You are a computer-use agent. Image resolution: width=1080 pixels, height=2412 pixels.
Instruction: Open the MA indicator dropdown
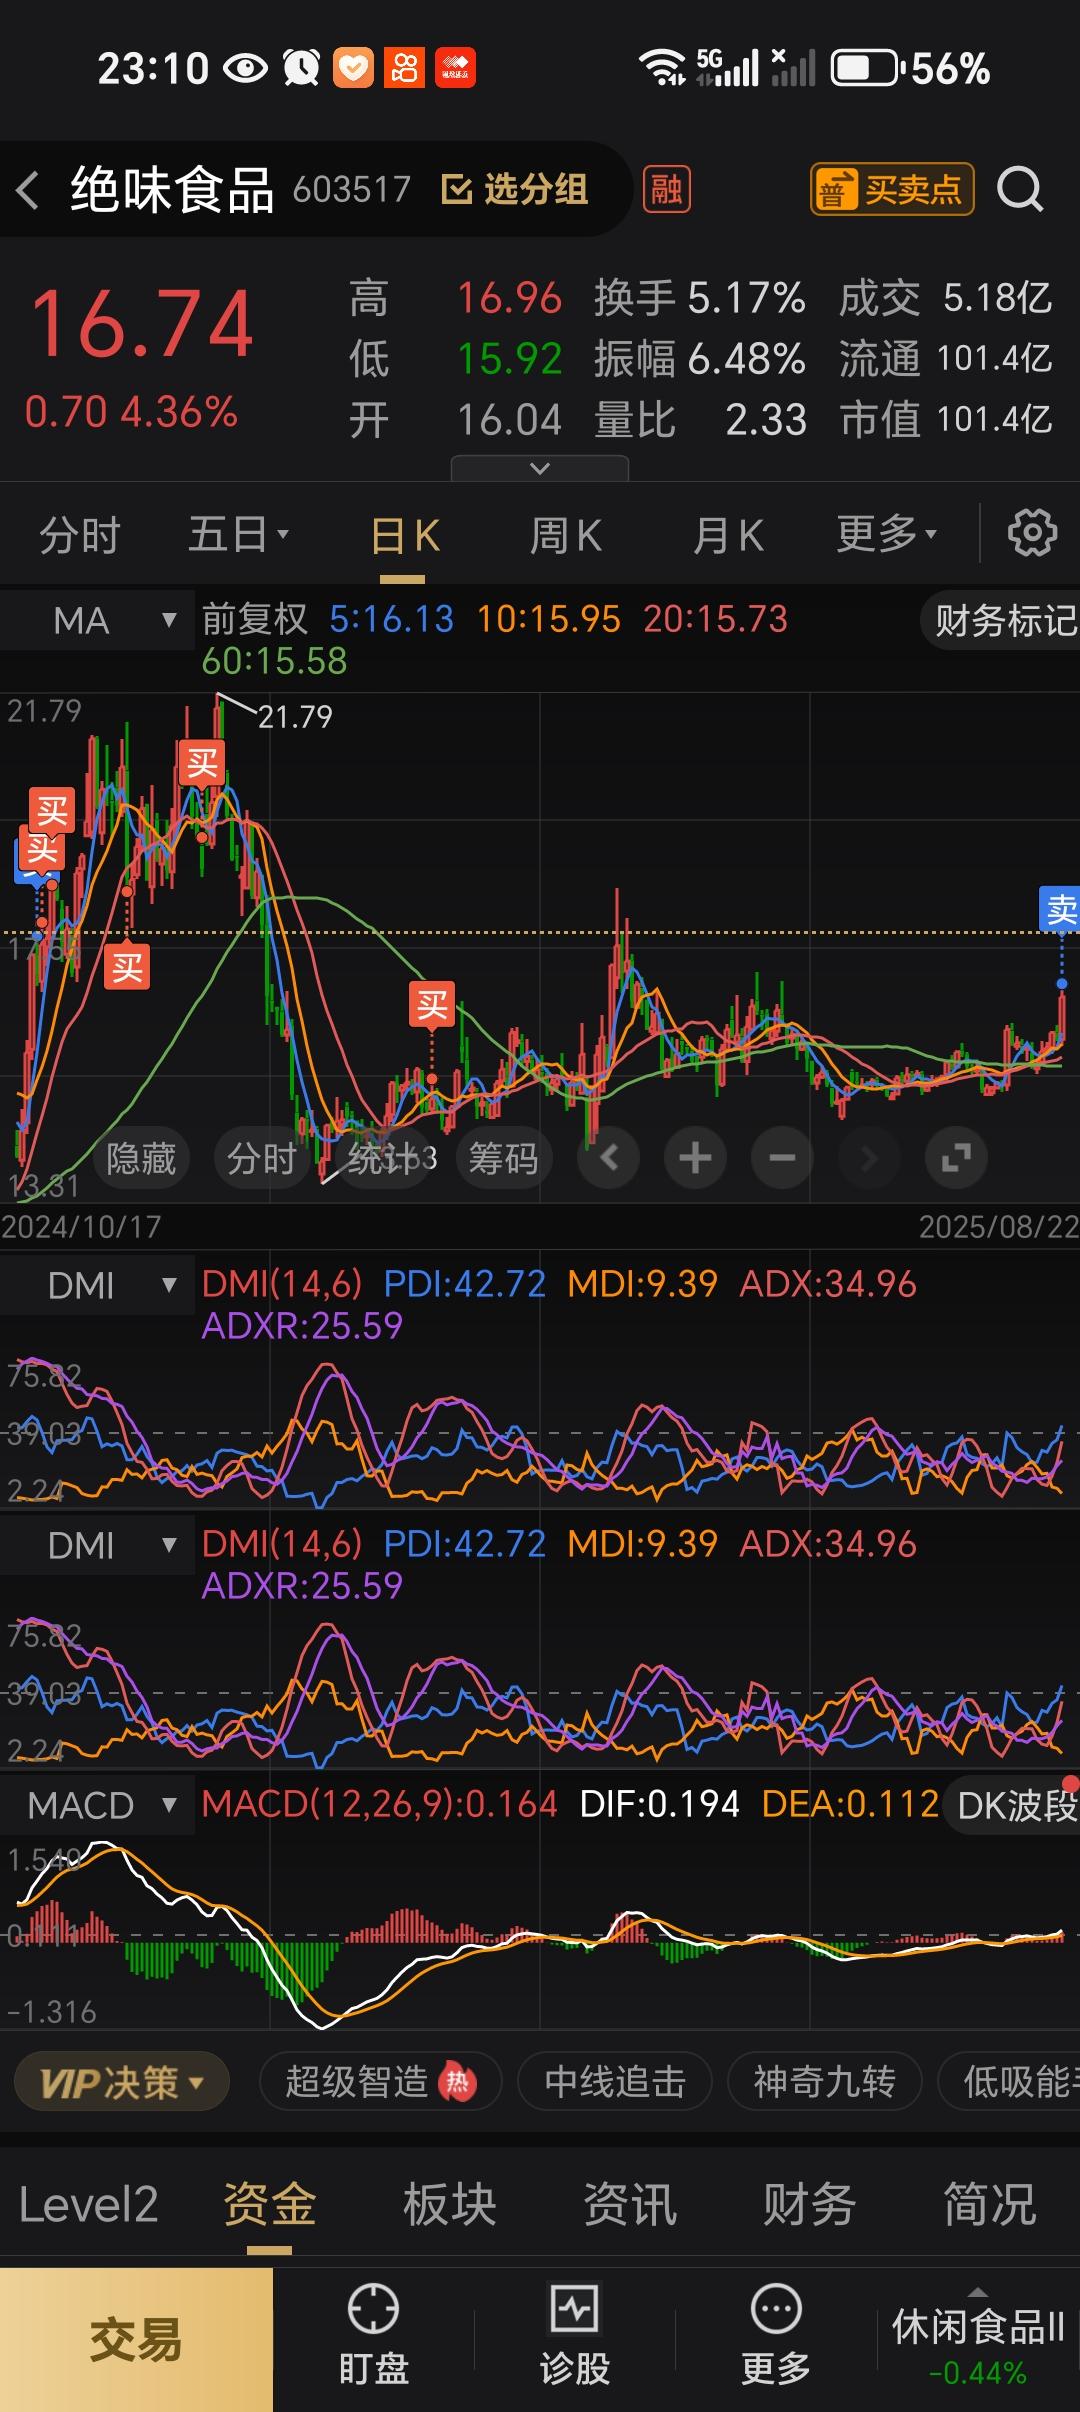pyautogui.click(x=97, y=621)
